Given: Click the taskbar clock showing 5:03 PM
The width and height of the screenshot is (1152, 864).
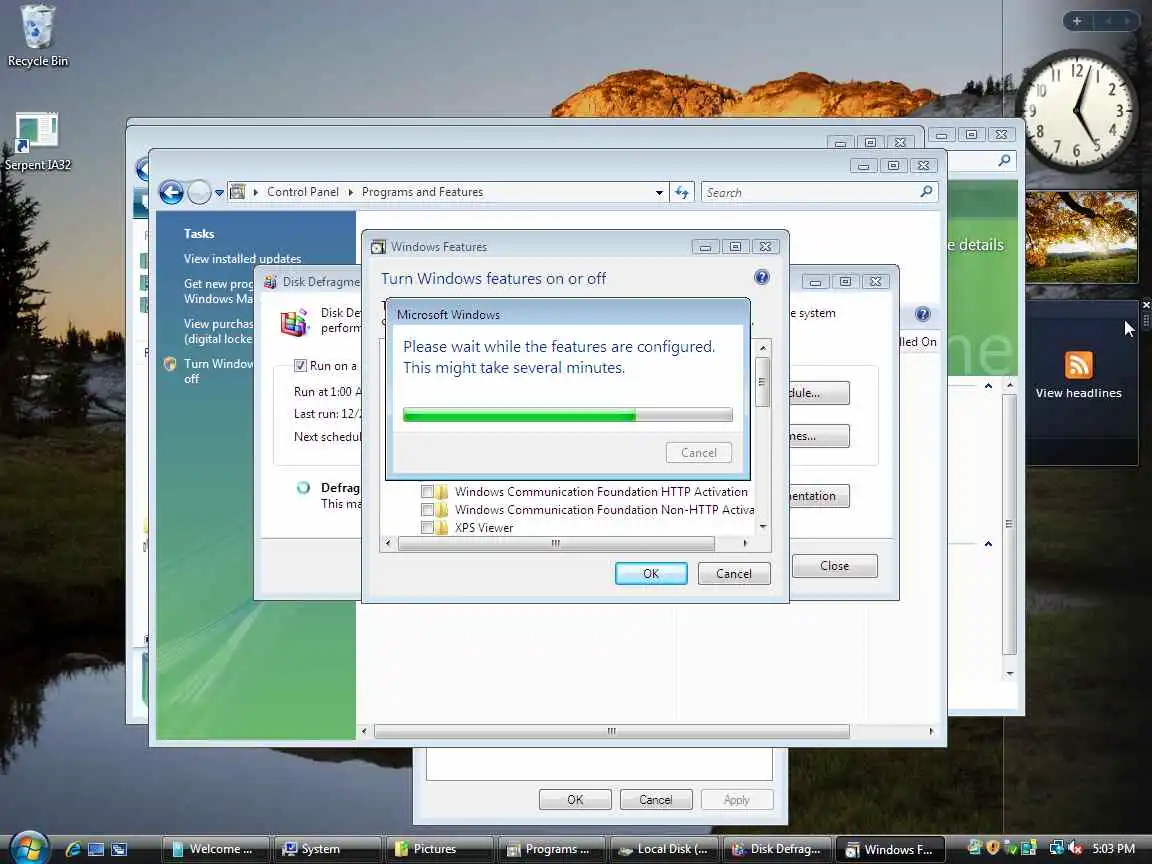Looking at the screenshot, I should pyautogui.click(x=1113, y=849).
